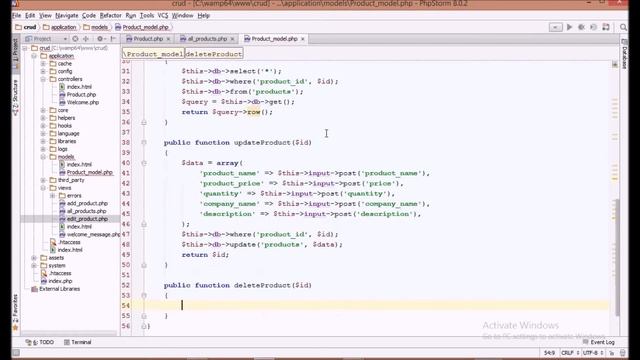
Task: Open the Refactor menu
Action: point(111,16)
